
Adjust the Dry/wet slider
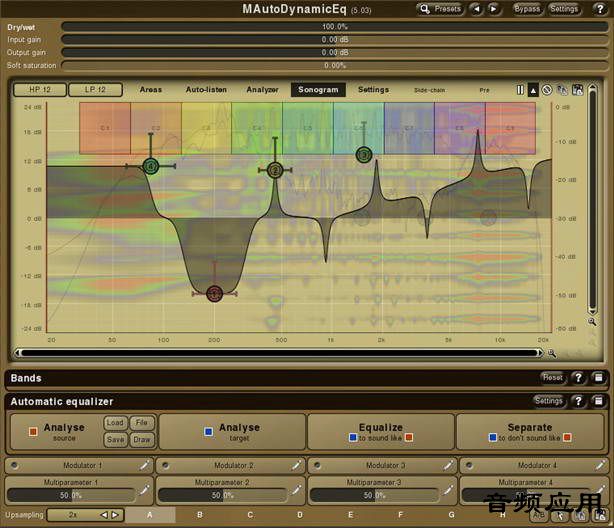335,27
